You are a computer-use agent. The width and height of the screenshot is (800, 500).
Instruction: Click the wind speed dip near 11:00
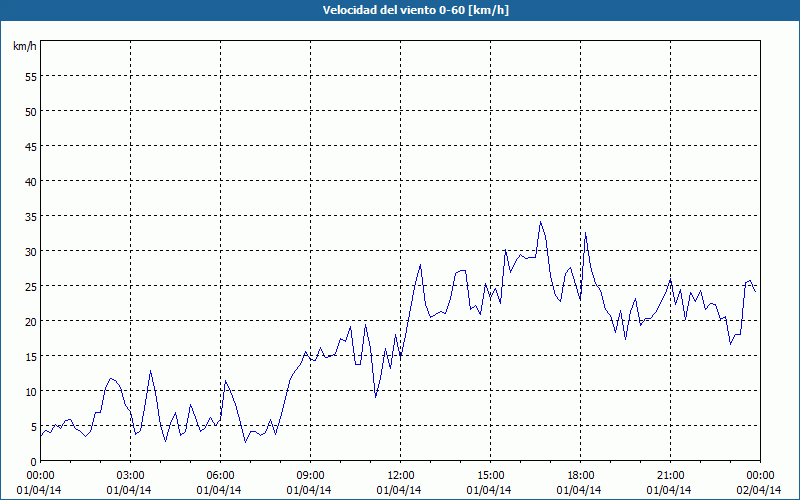(x=376, y=396)
